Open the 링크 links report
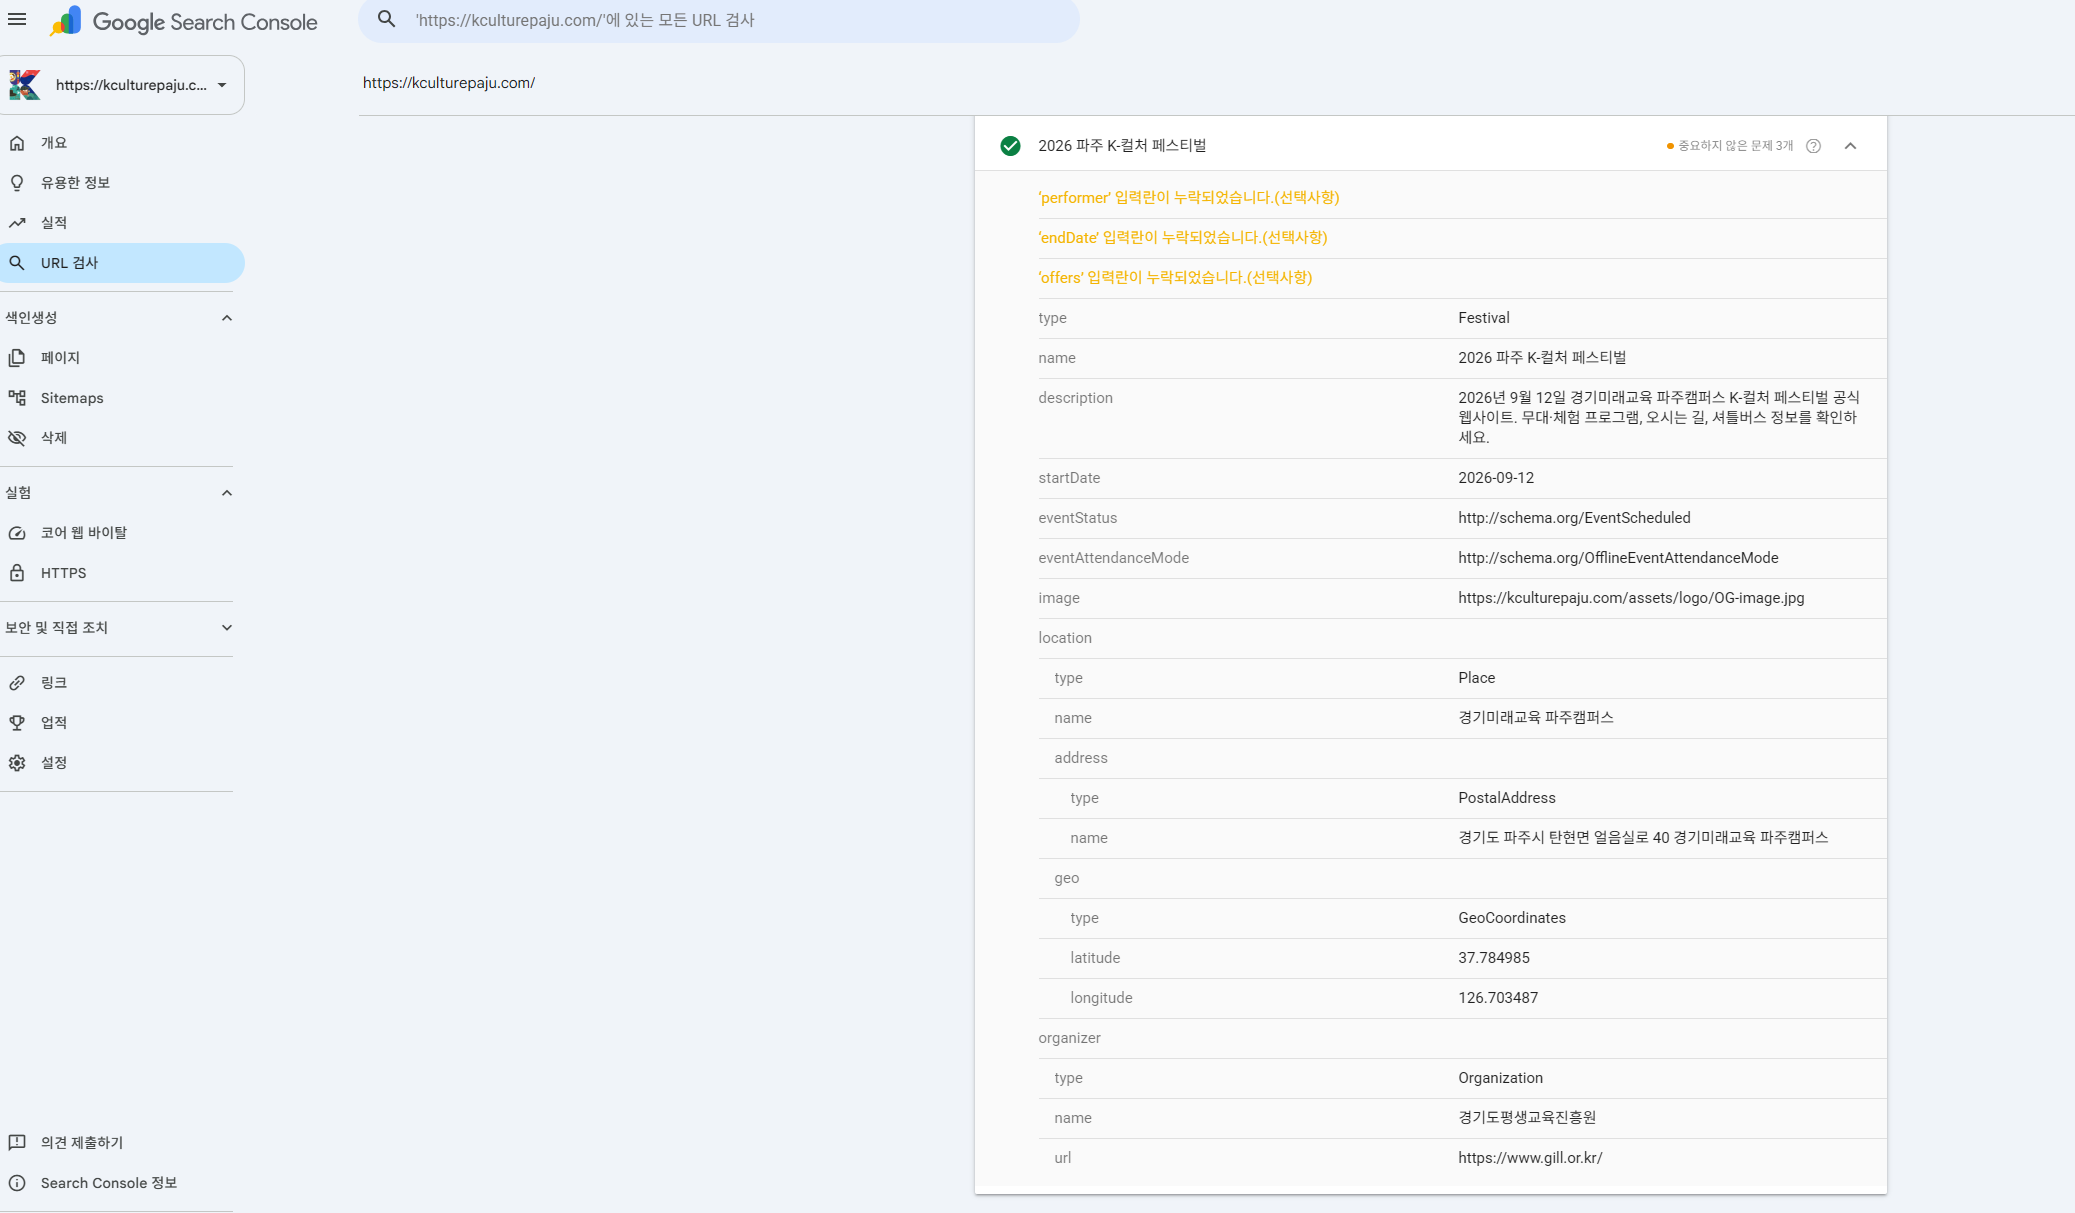The width and height of the screenshot is (2075, 1213). (x=122, y=683)
